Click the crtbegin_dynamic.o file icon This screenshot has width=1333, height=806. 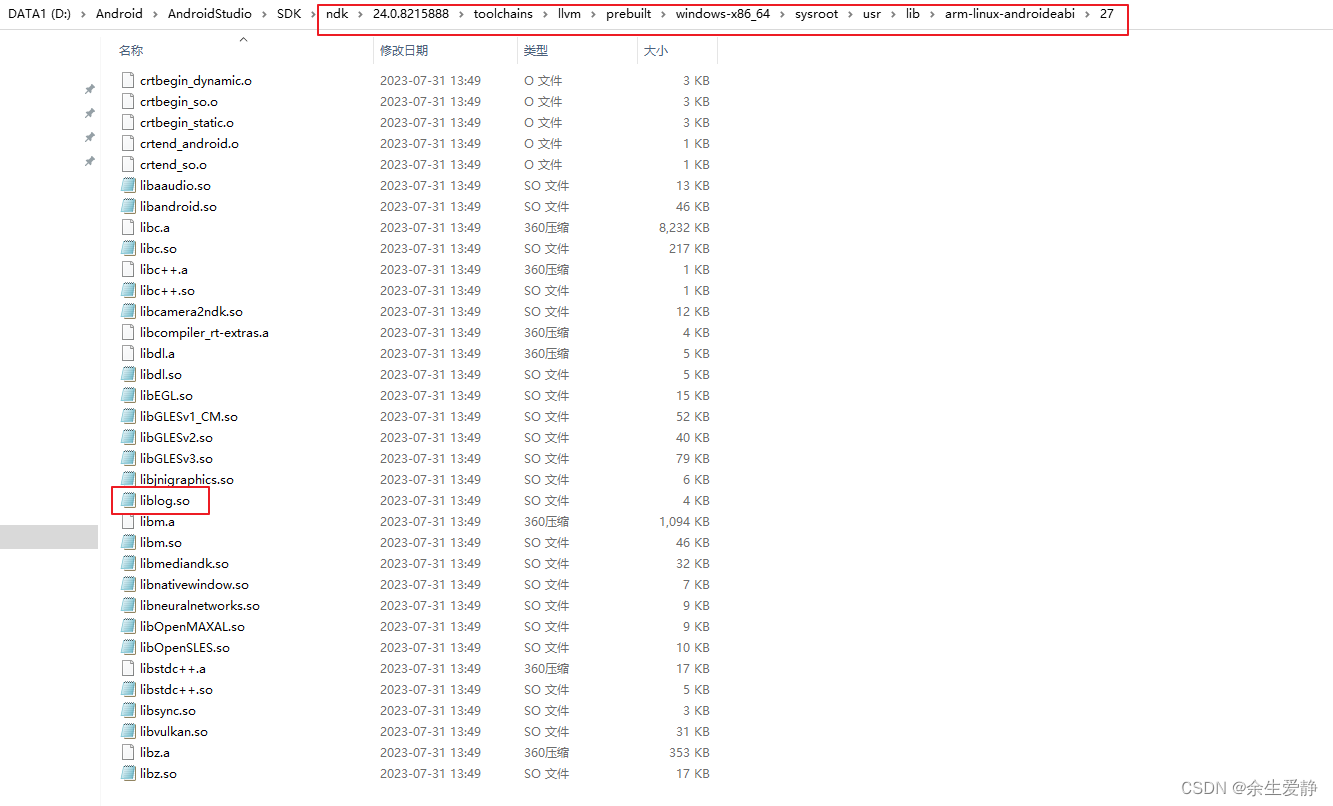(x=127, y=80)
